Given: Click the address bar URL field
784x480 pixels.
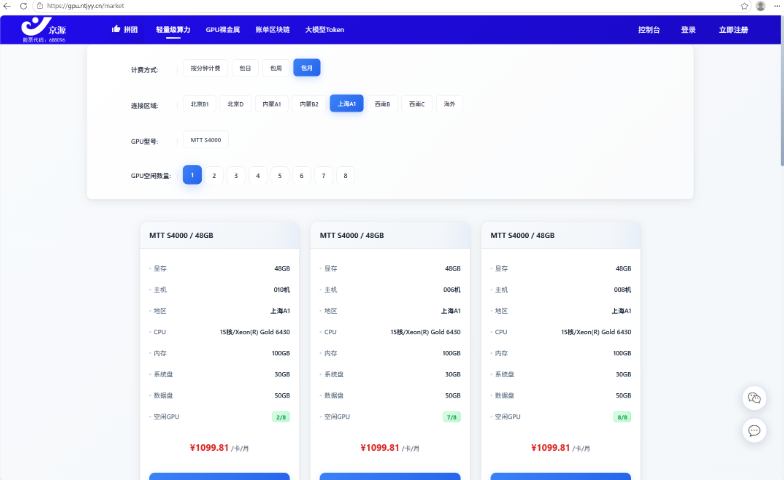Looking at the screenshot, I should click(x=390, y=6).
